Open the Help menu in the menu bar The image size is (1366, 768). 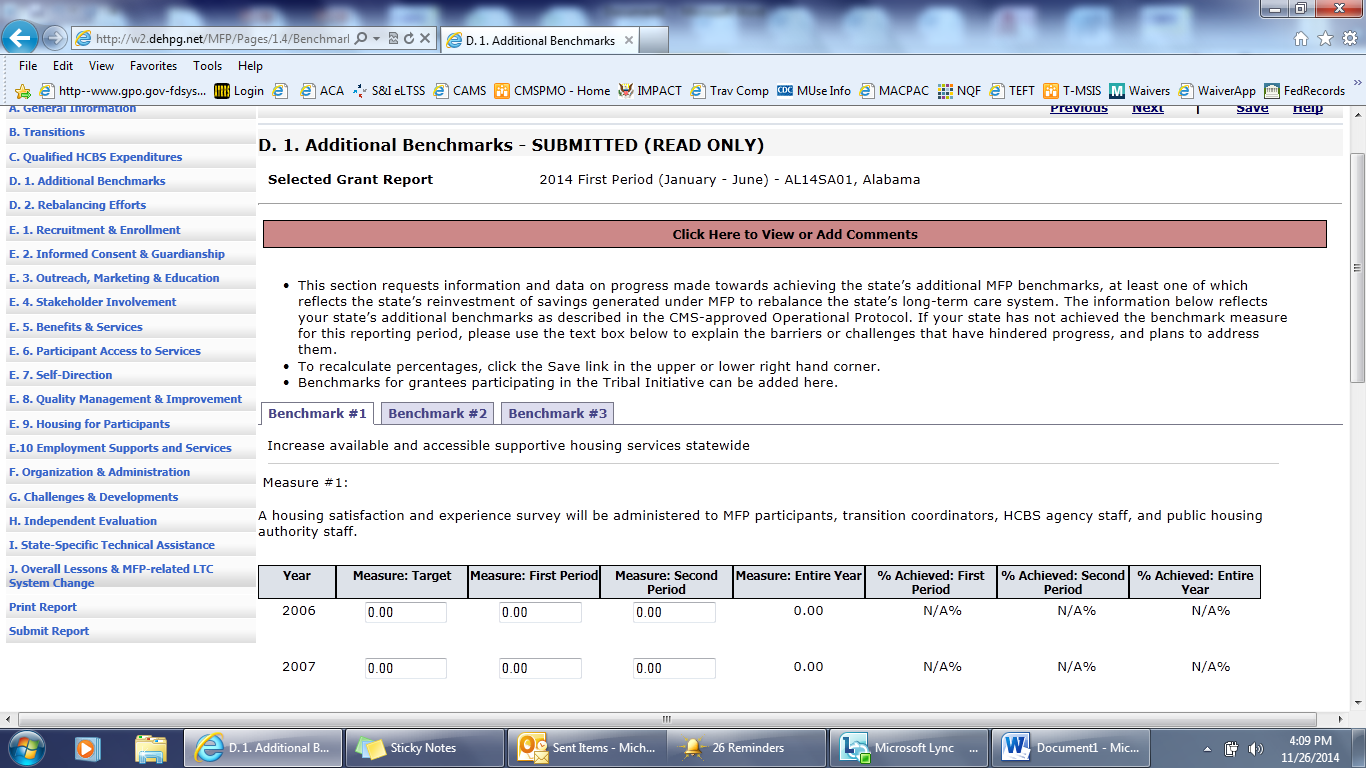coord(250,66)
